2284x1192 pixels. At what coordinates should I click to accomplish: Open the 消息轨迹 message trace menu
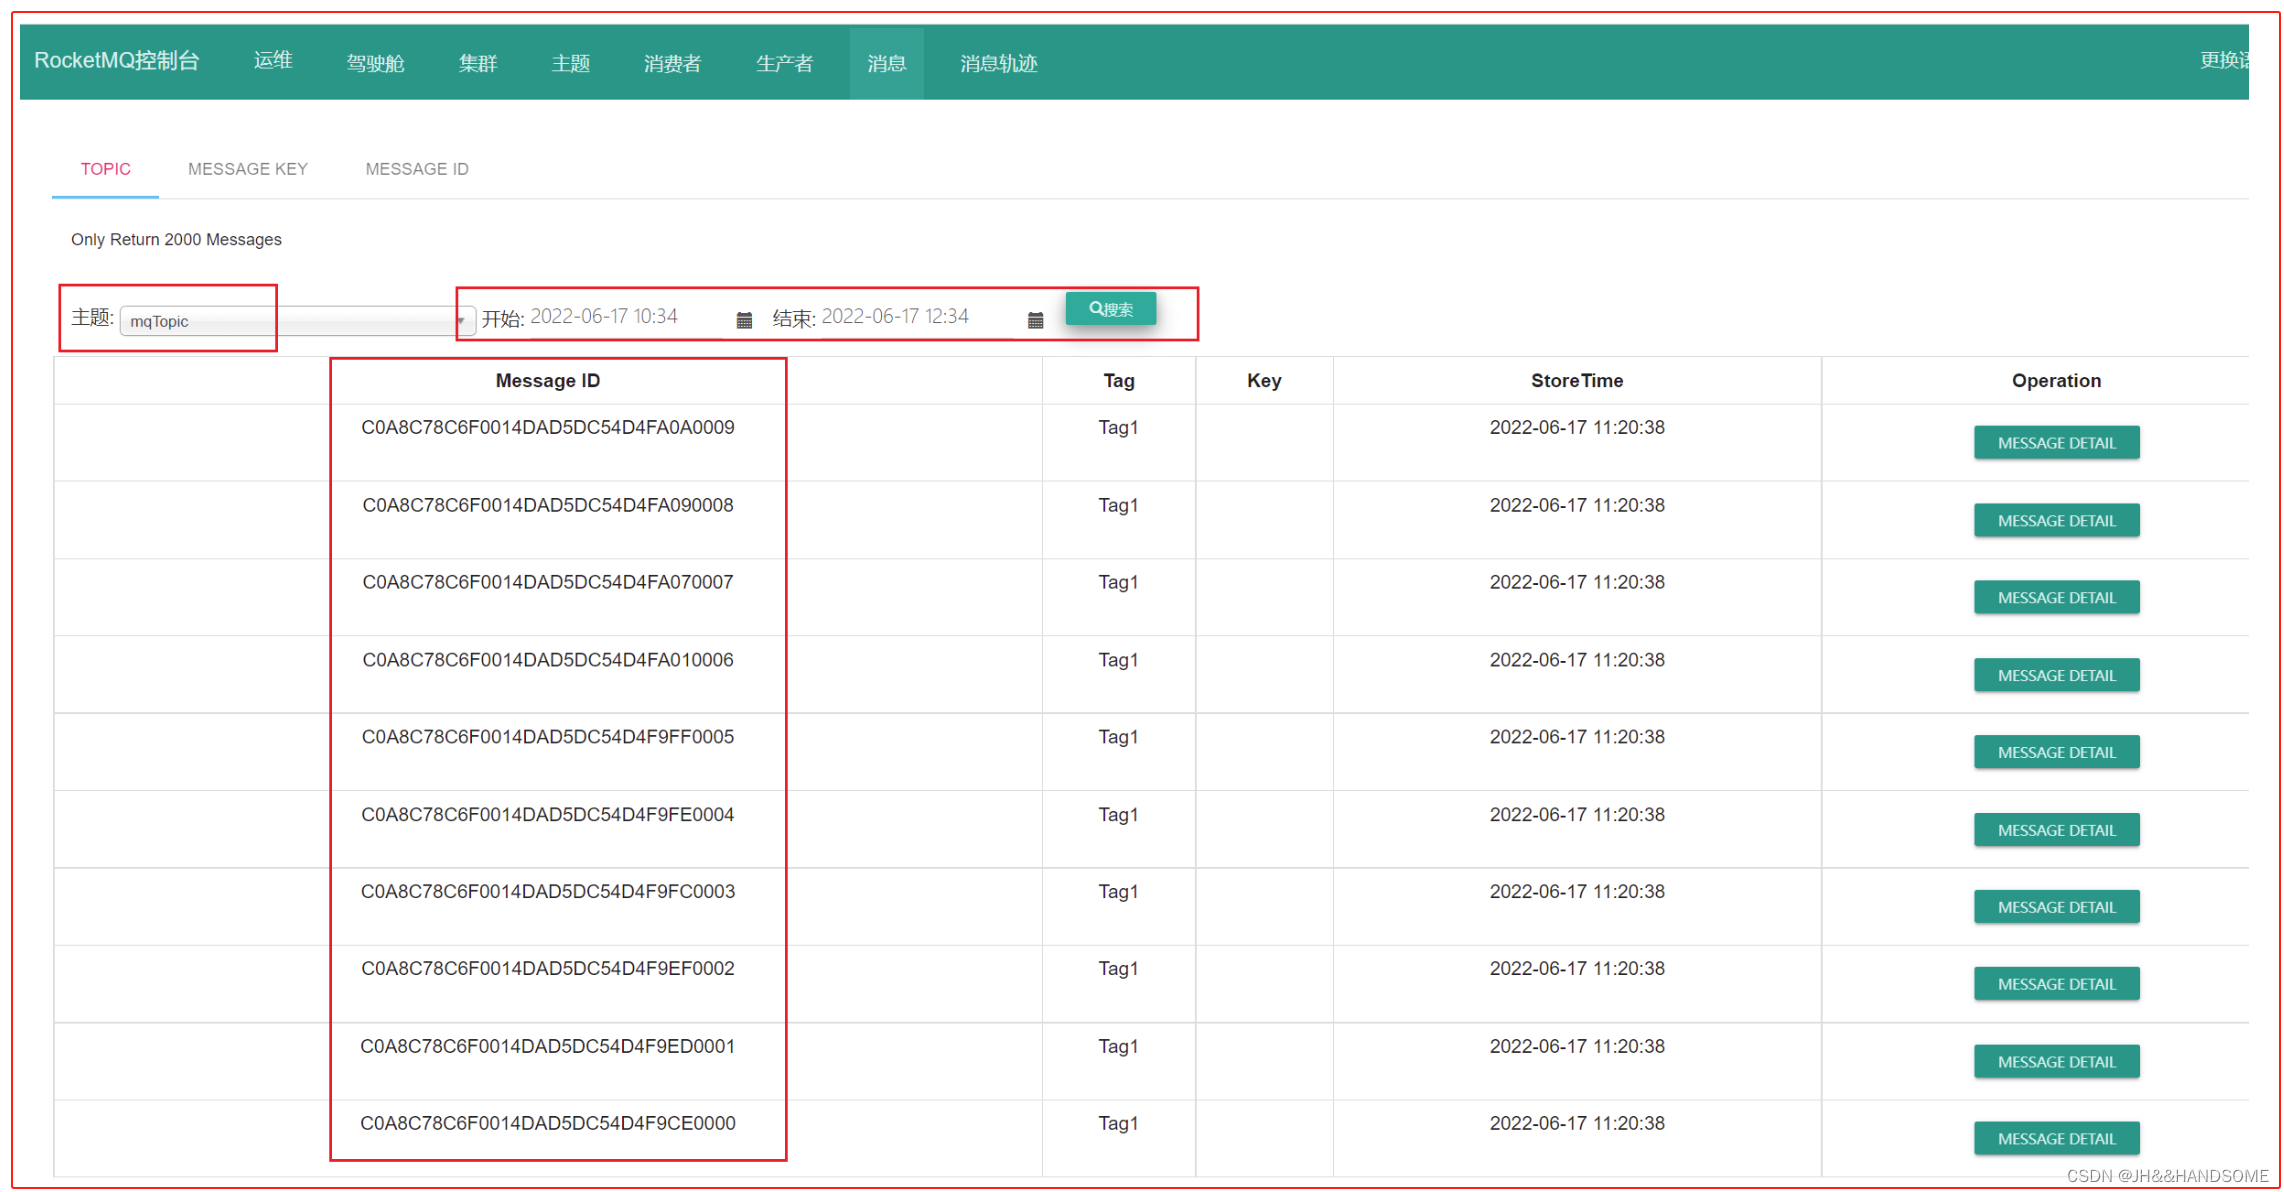click(998, 63)
